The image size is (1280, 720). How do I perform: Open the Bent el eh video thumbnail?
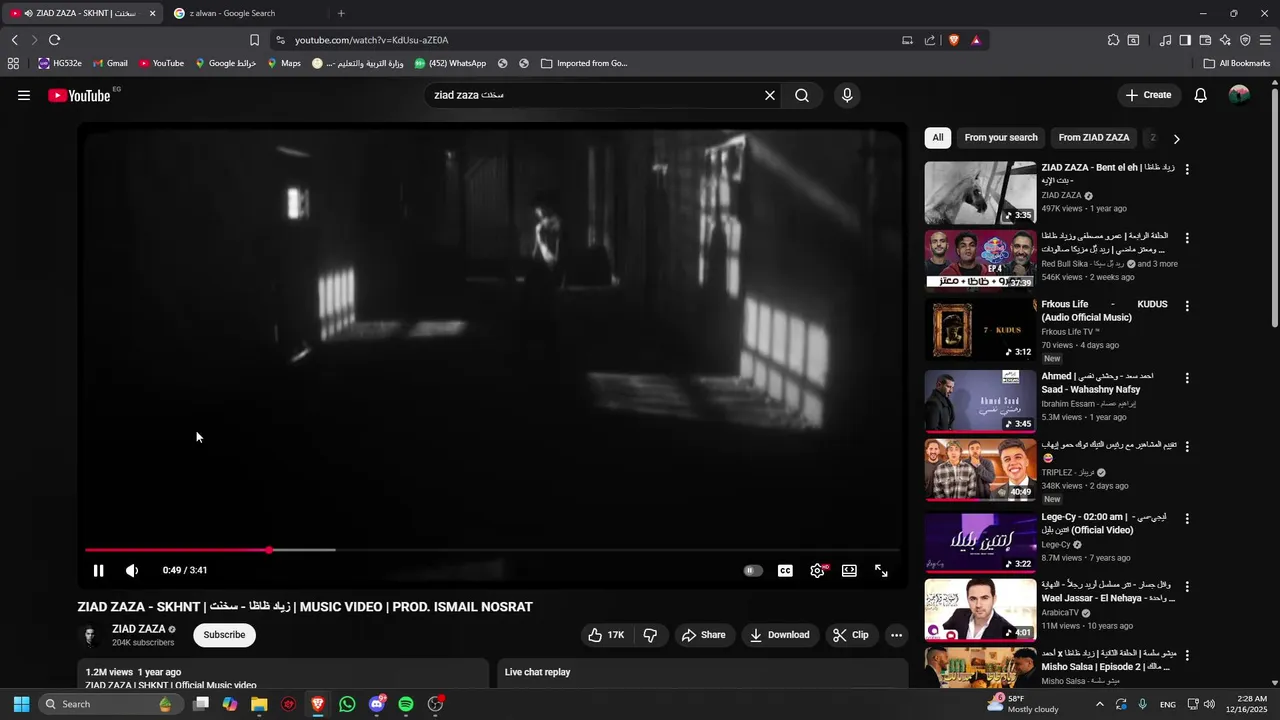pos(980,193)
